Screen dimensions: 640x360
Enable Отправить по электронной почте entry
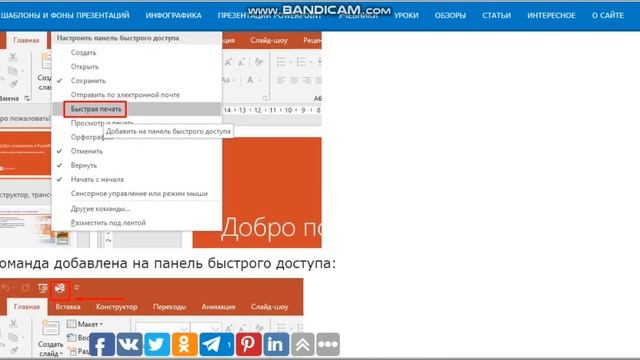[x=137, y=95]
